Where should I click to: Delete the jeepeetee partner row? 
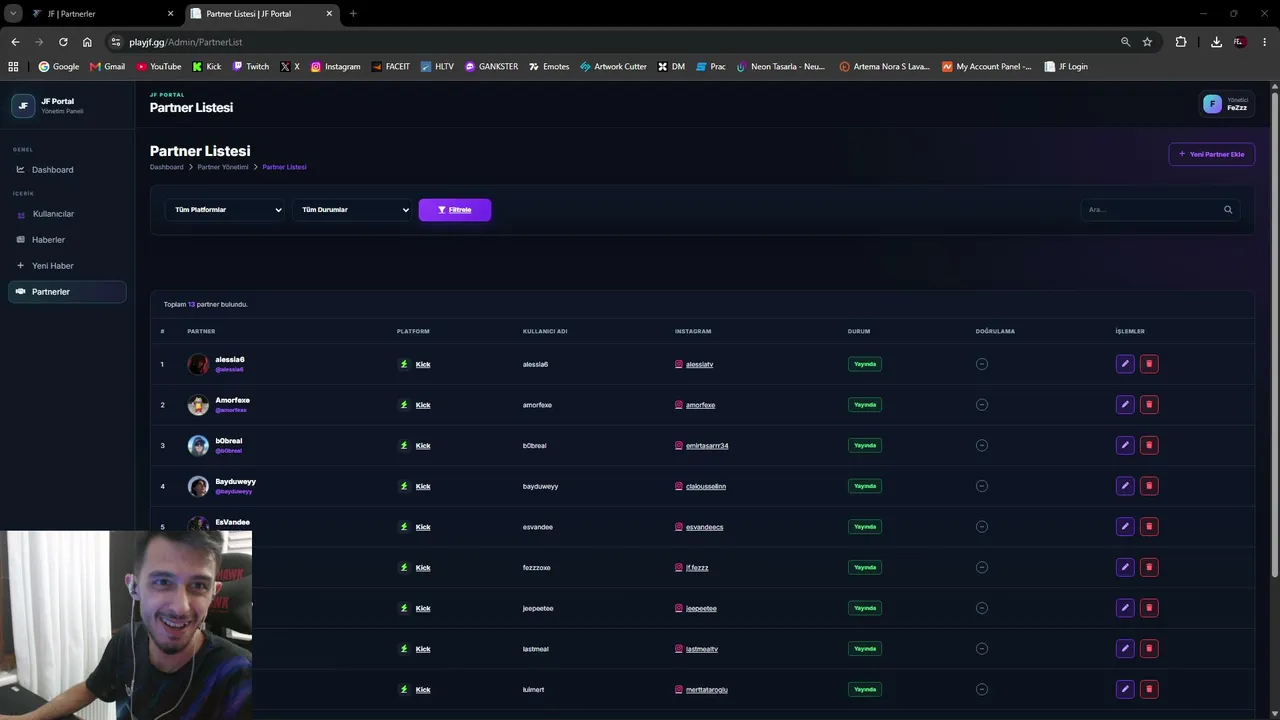point(1149,608)
